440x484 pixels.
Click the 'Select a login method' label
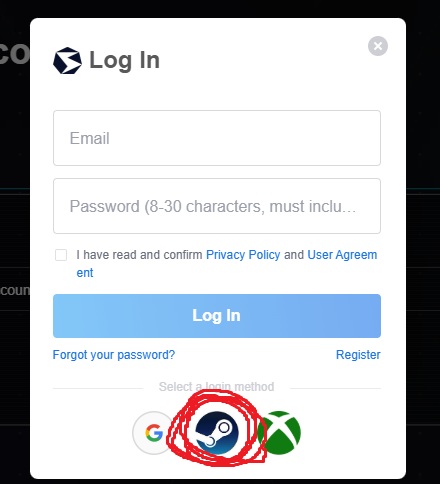216,387
